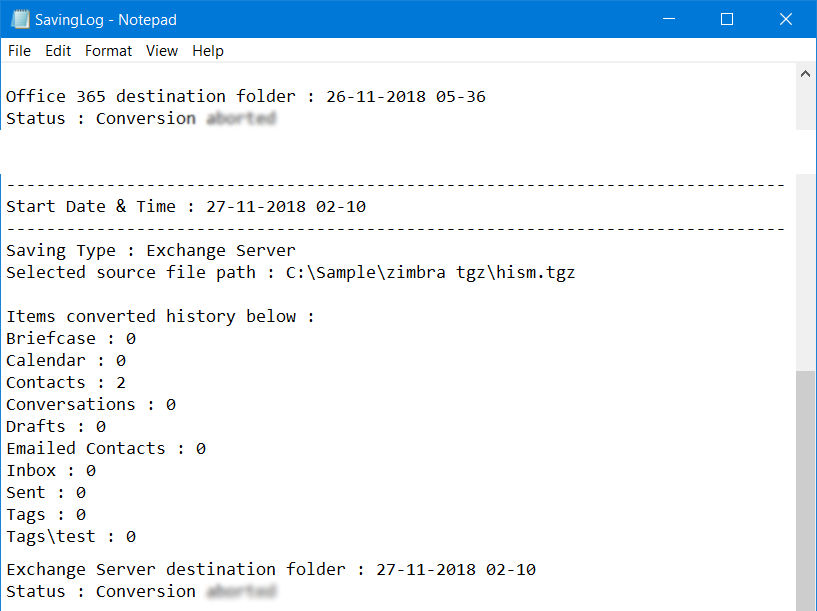This screenshot has width=817, height=611.
Task: Click the vertical scrollbar thumb
Action: pos(805,491)
